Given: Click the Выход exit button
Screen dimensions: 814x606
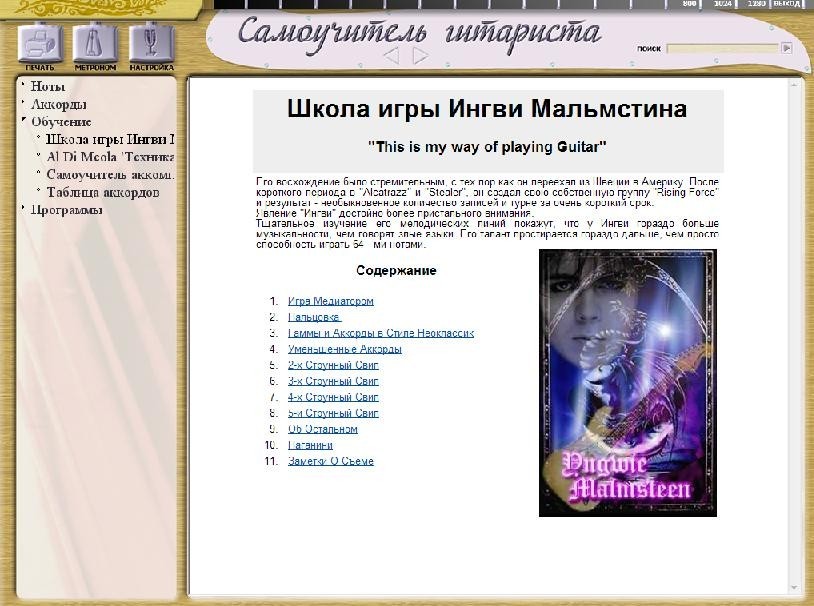Looking at the screenshot, I should (x=787, y=4).
